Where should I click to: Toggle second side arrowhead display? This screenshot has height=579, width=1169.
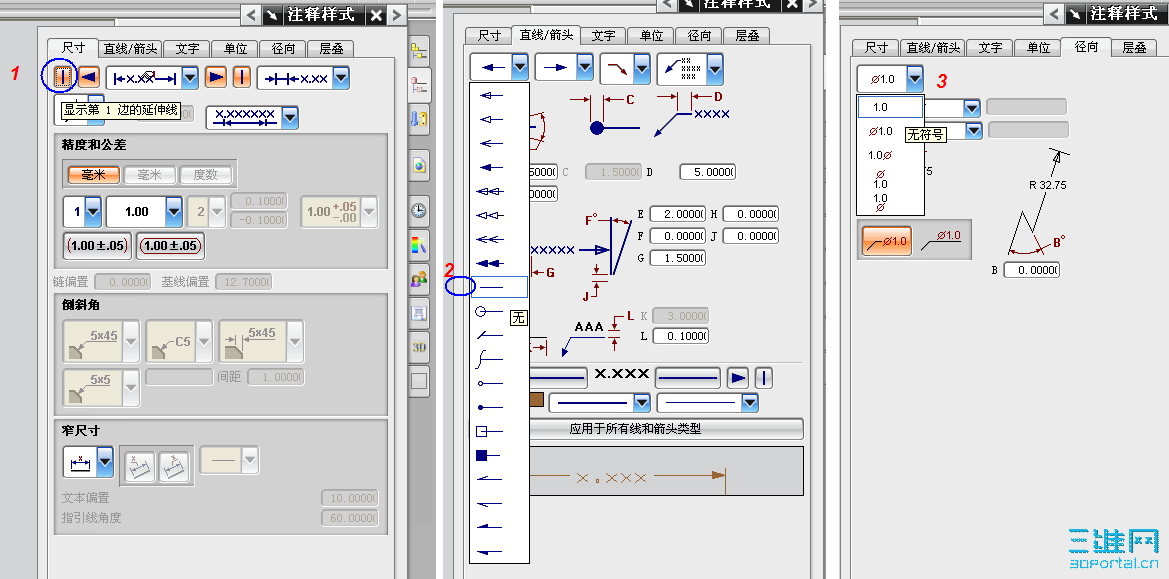pos(216,77)
